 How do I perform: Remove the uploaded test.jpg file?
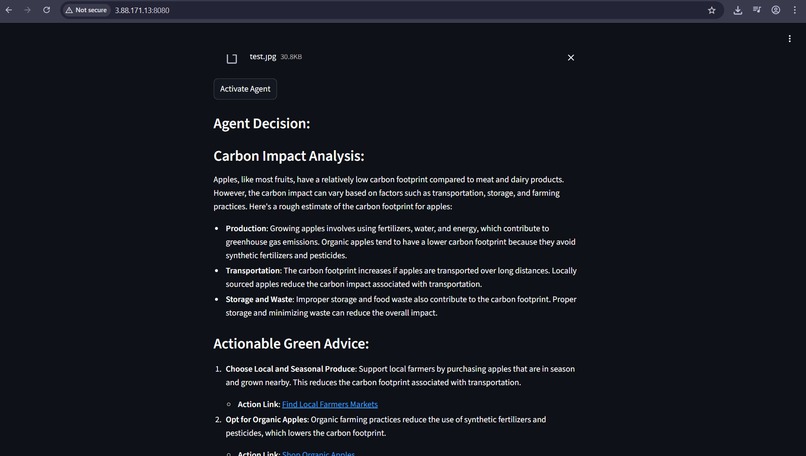571,58
